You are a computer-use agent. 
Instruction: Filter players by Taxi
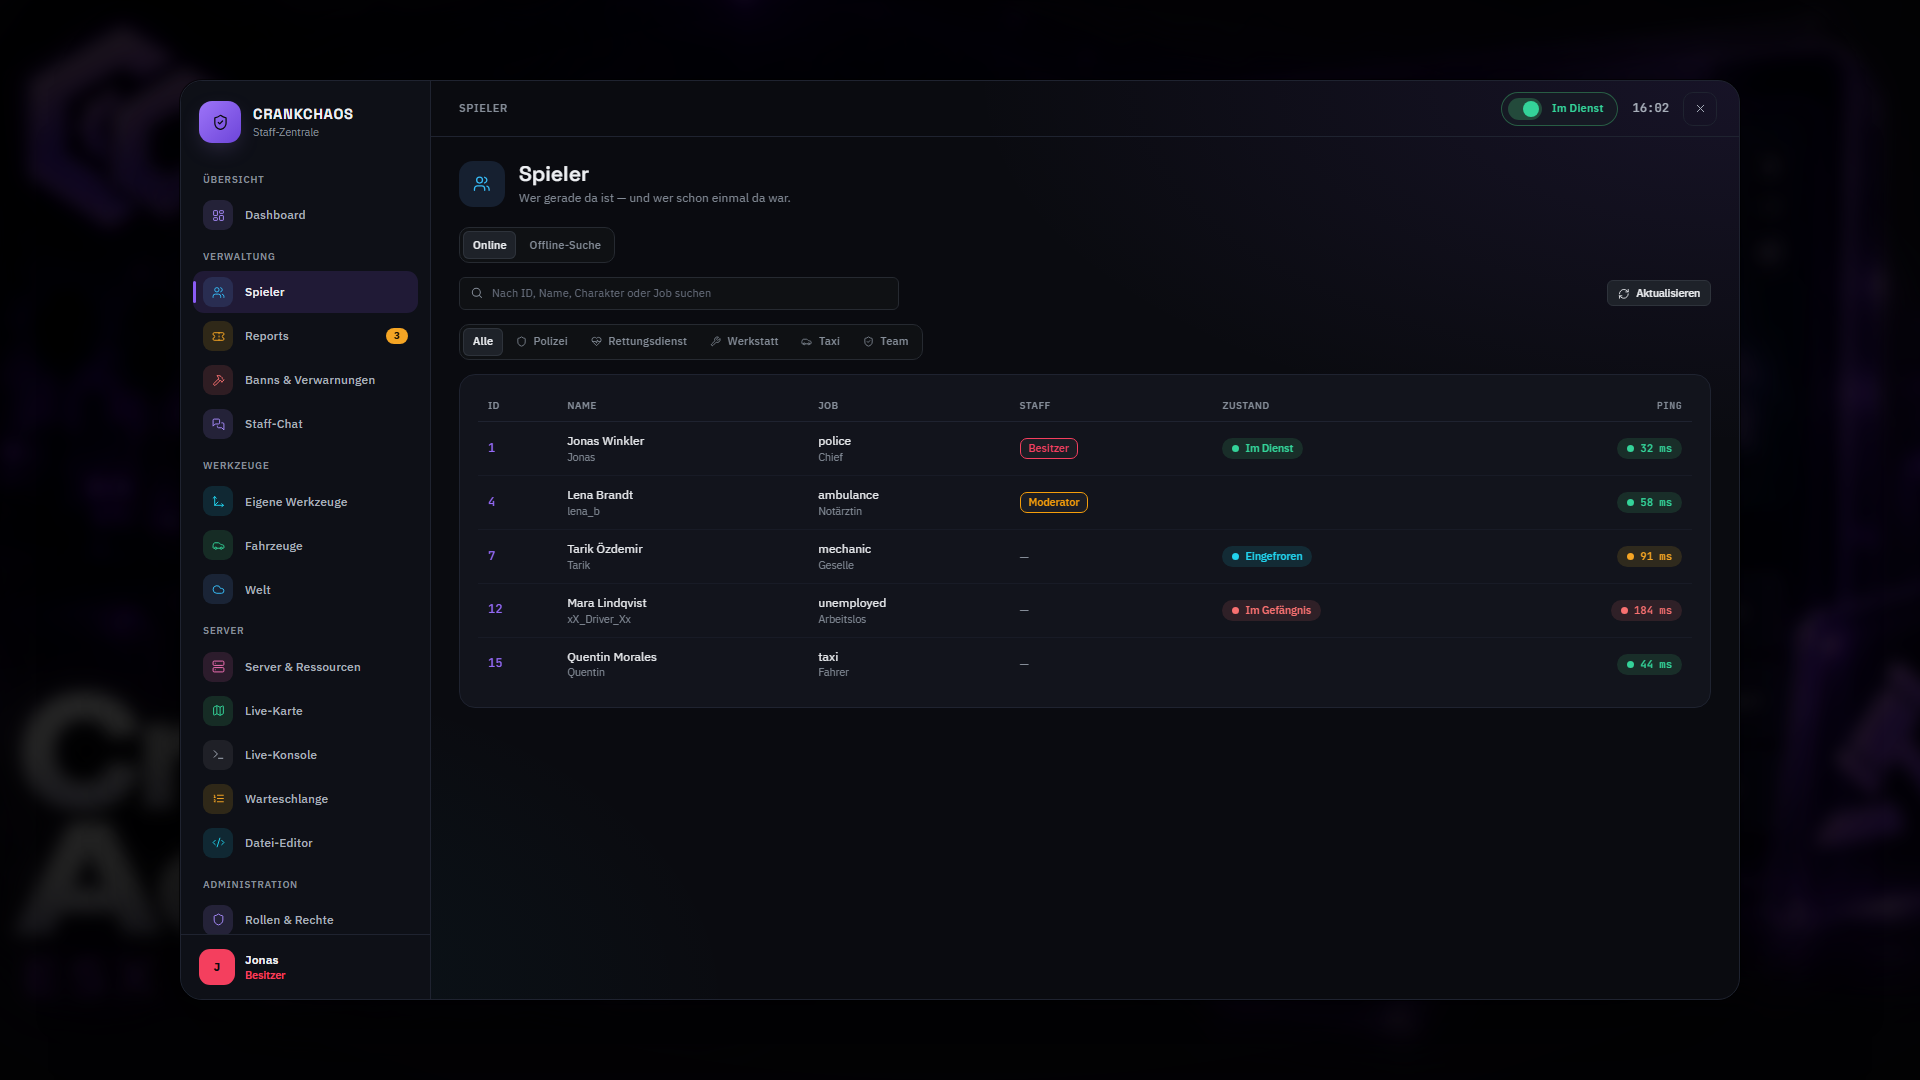tap(821, 342)
